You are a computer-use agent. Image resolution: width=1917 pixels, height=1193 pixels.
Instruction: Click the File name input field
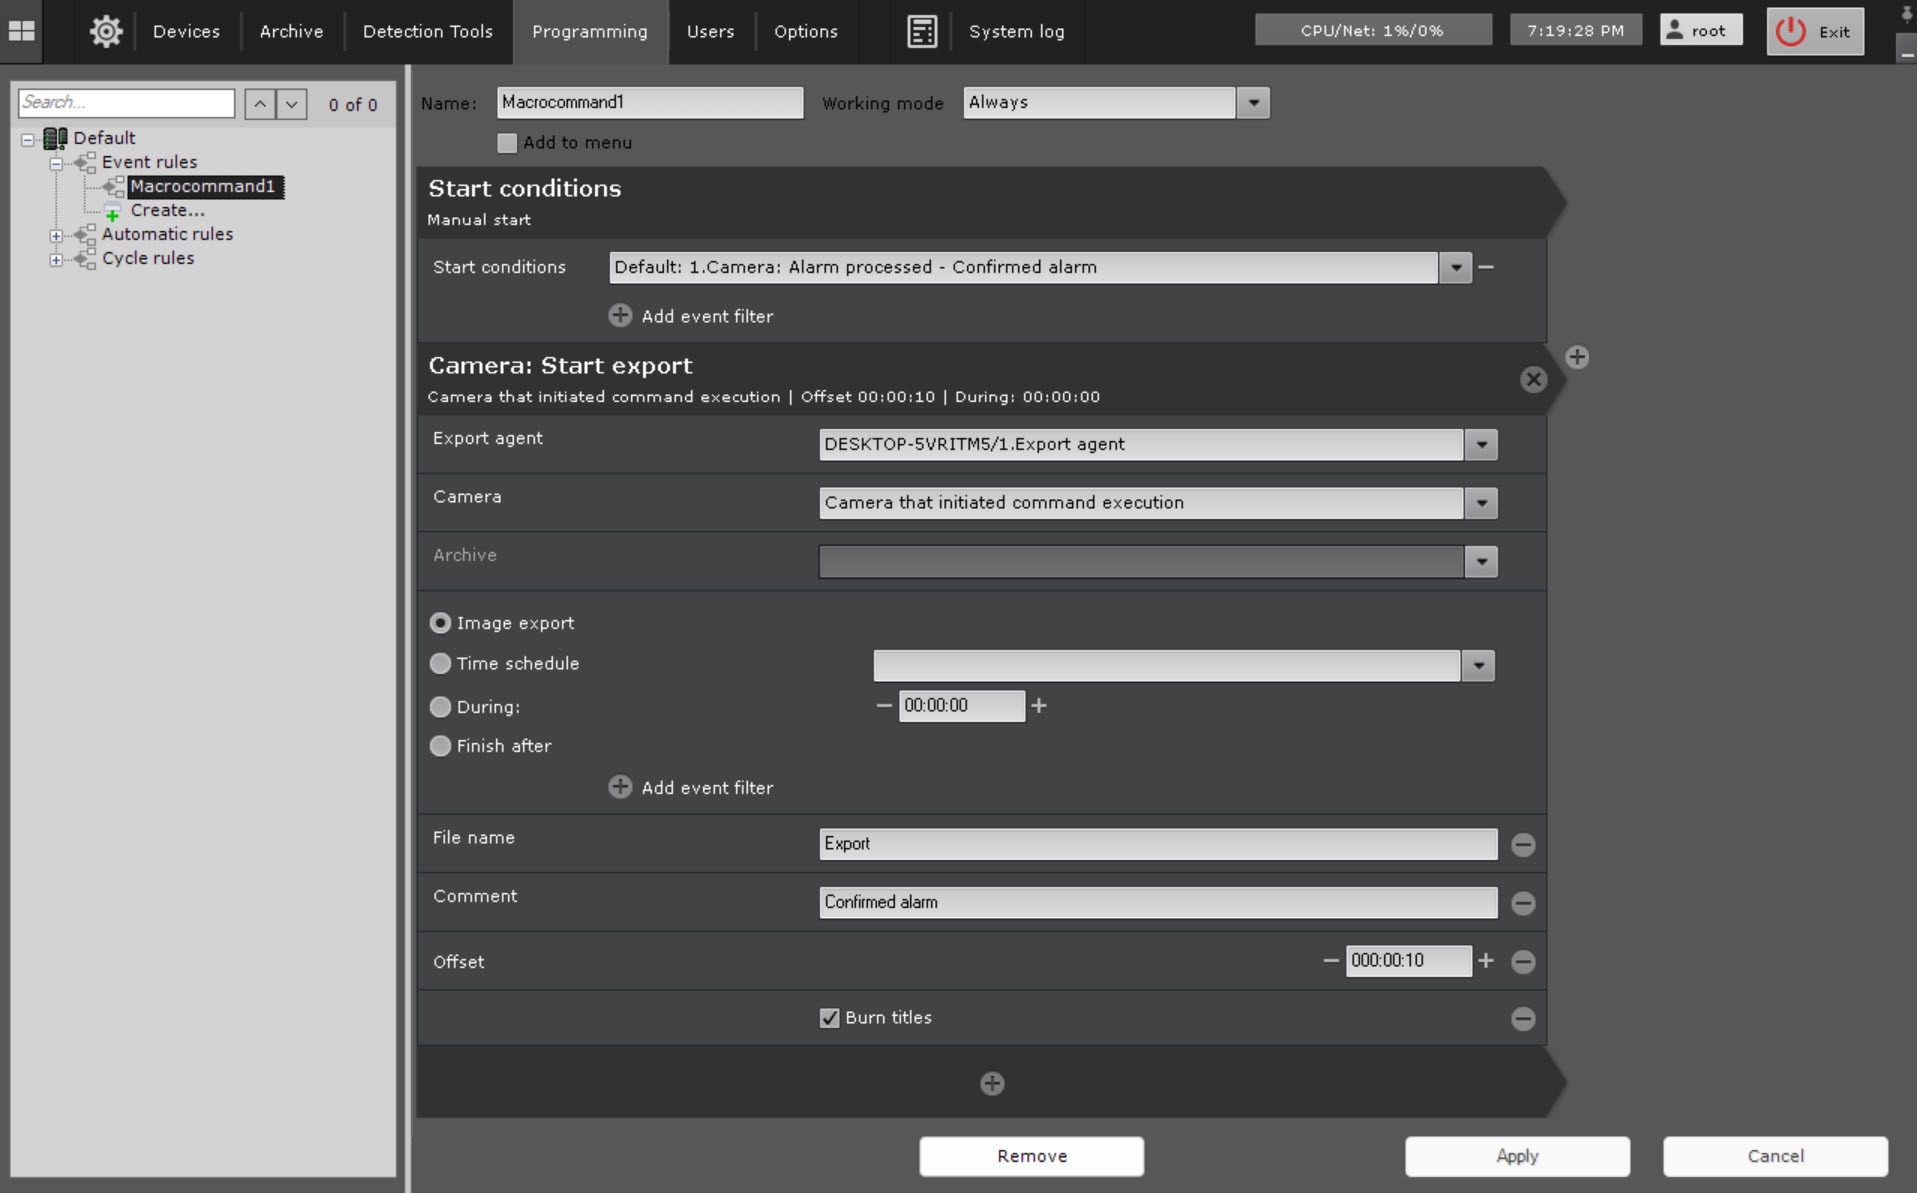1157,844
